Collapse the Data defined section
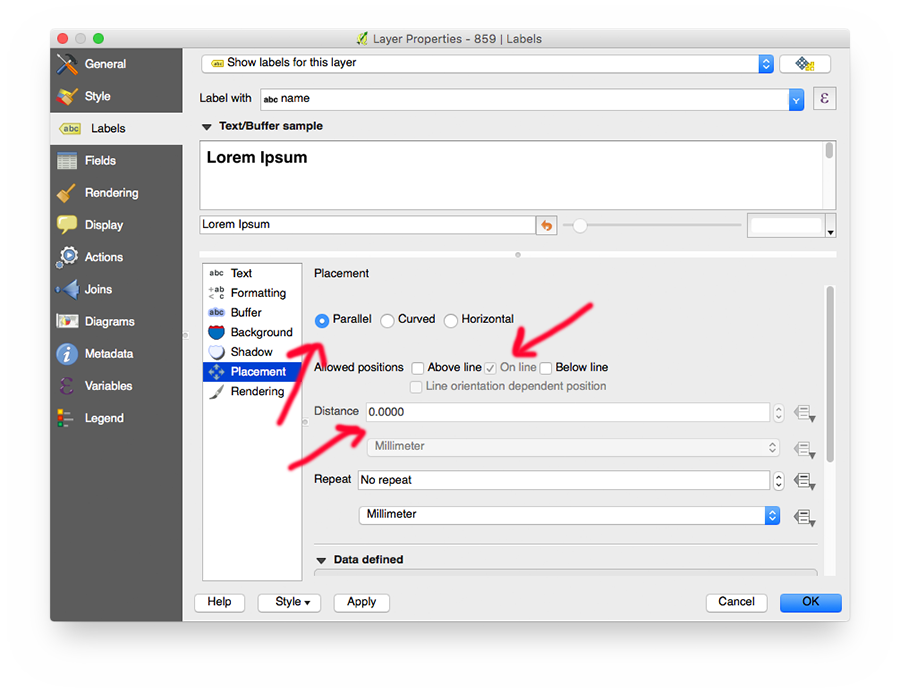 [321, 560]
